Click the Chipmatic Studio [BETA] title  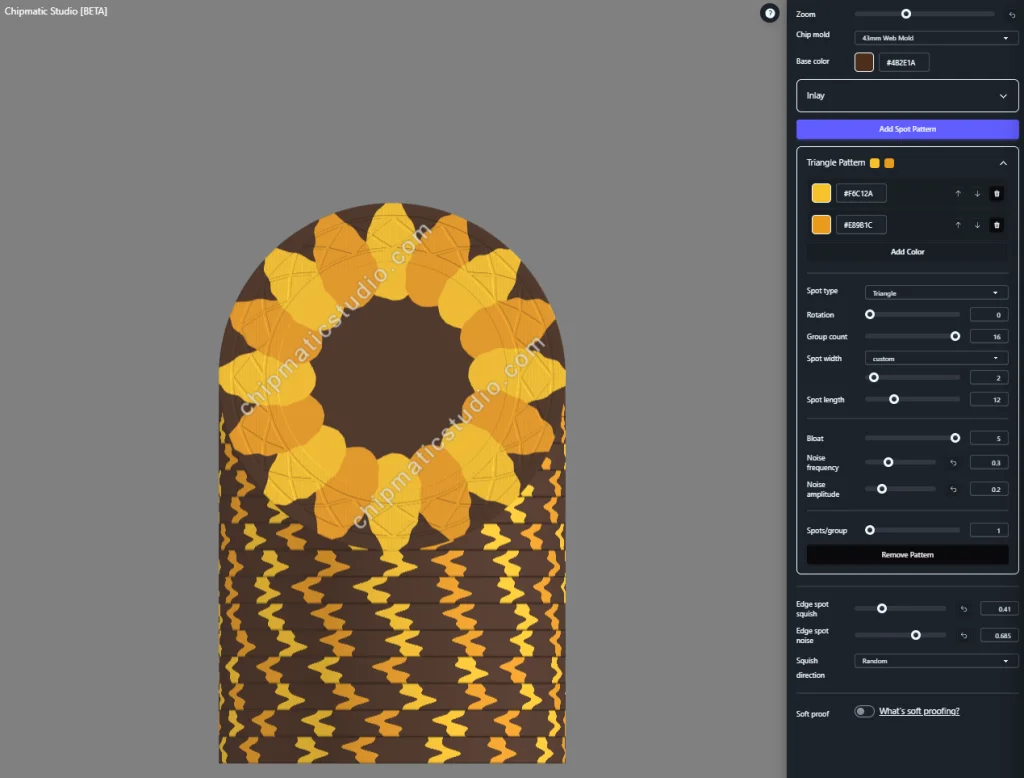[56, 11]
